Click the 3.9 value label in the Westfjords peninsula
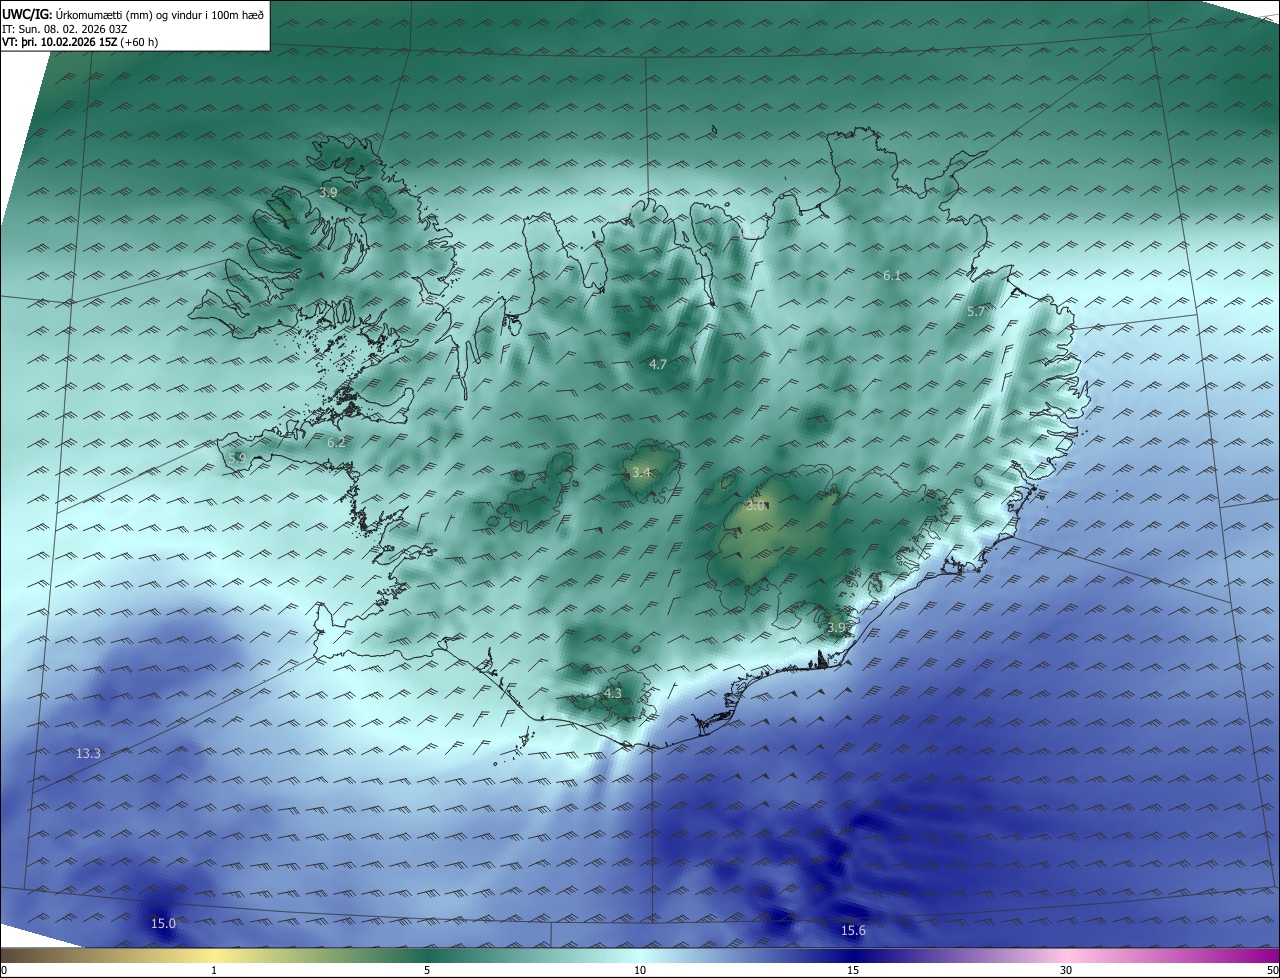 tap(328, 192)
